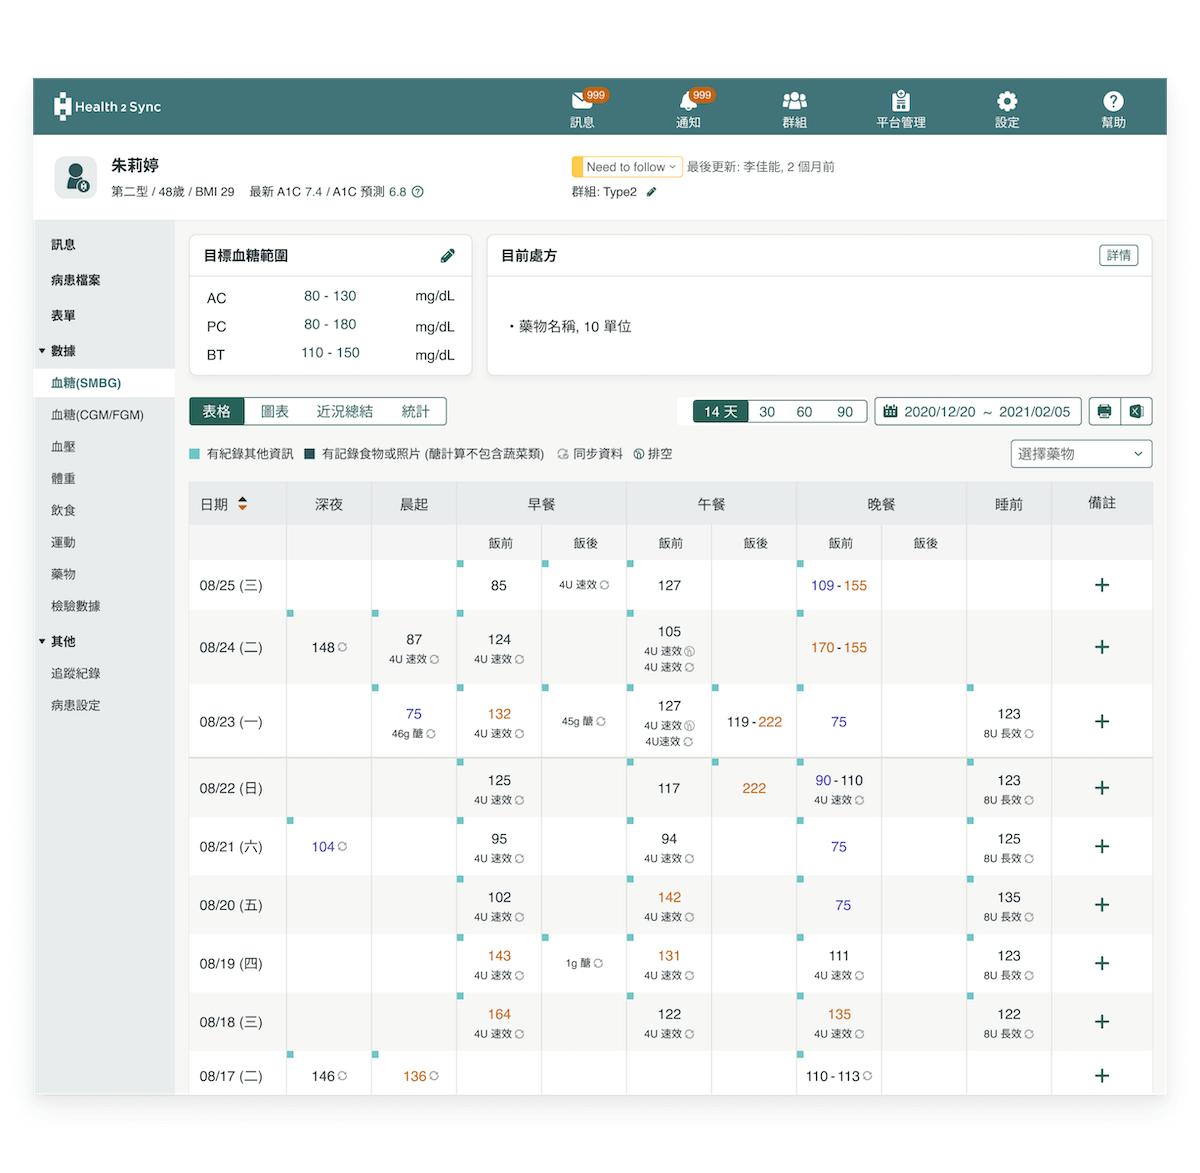Open 平台管理 platform management icon
This screenshot has height=1173, width=1200.
point(900,102)
